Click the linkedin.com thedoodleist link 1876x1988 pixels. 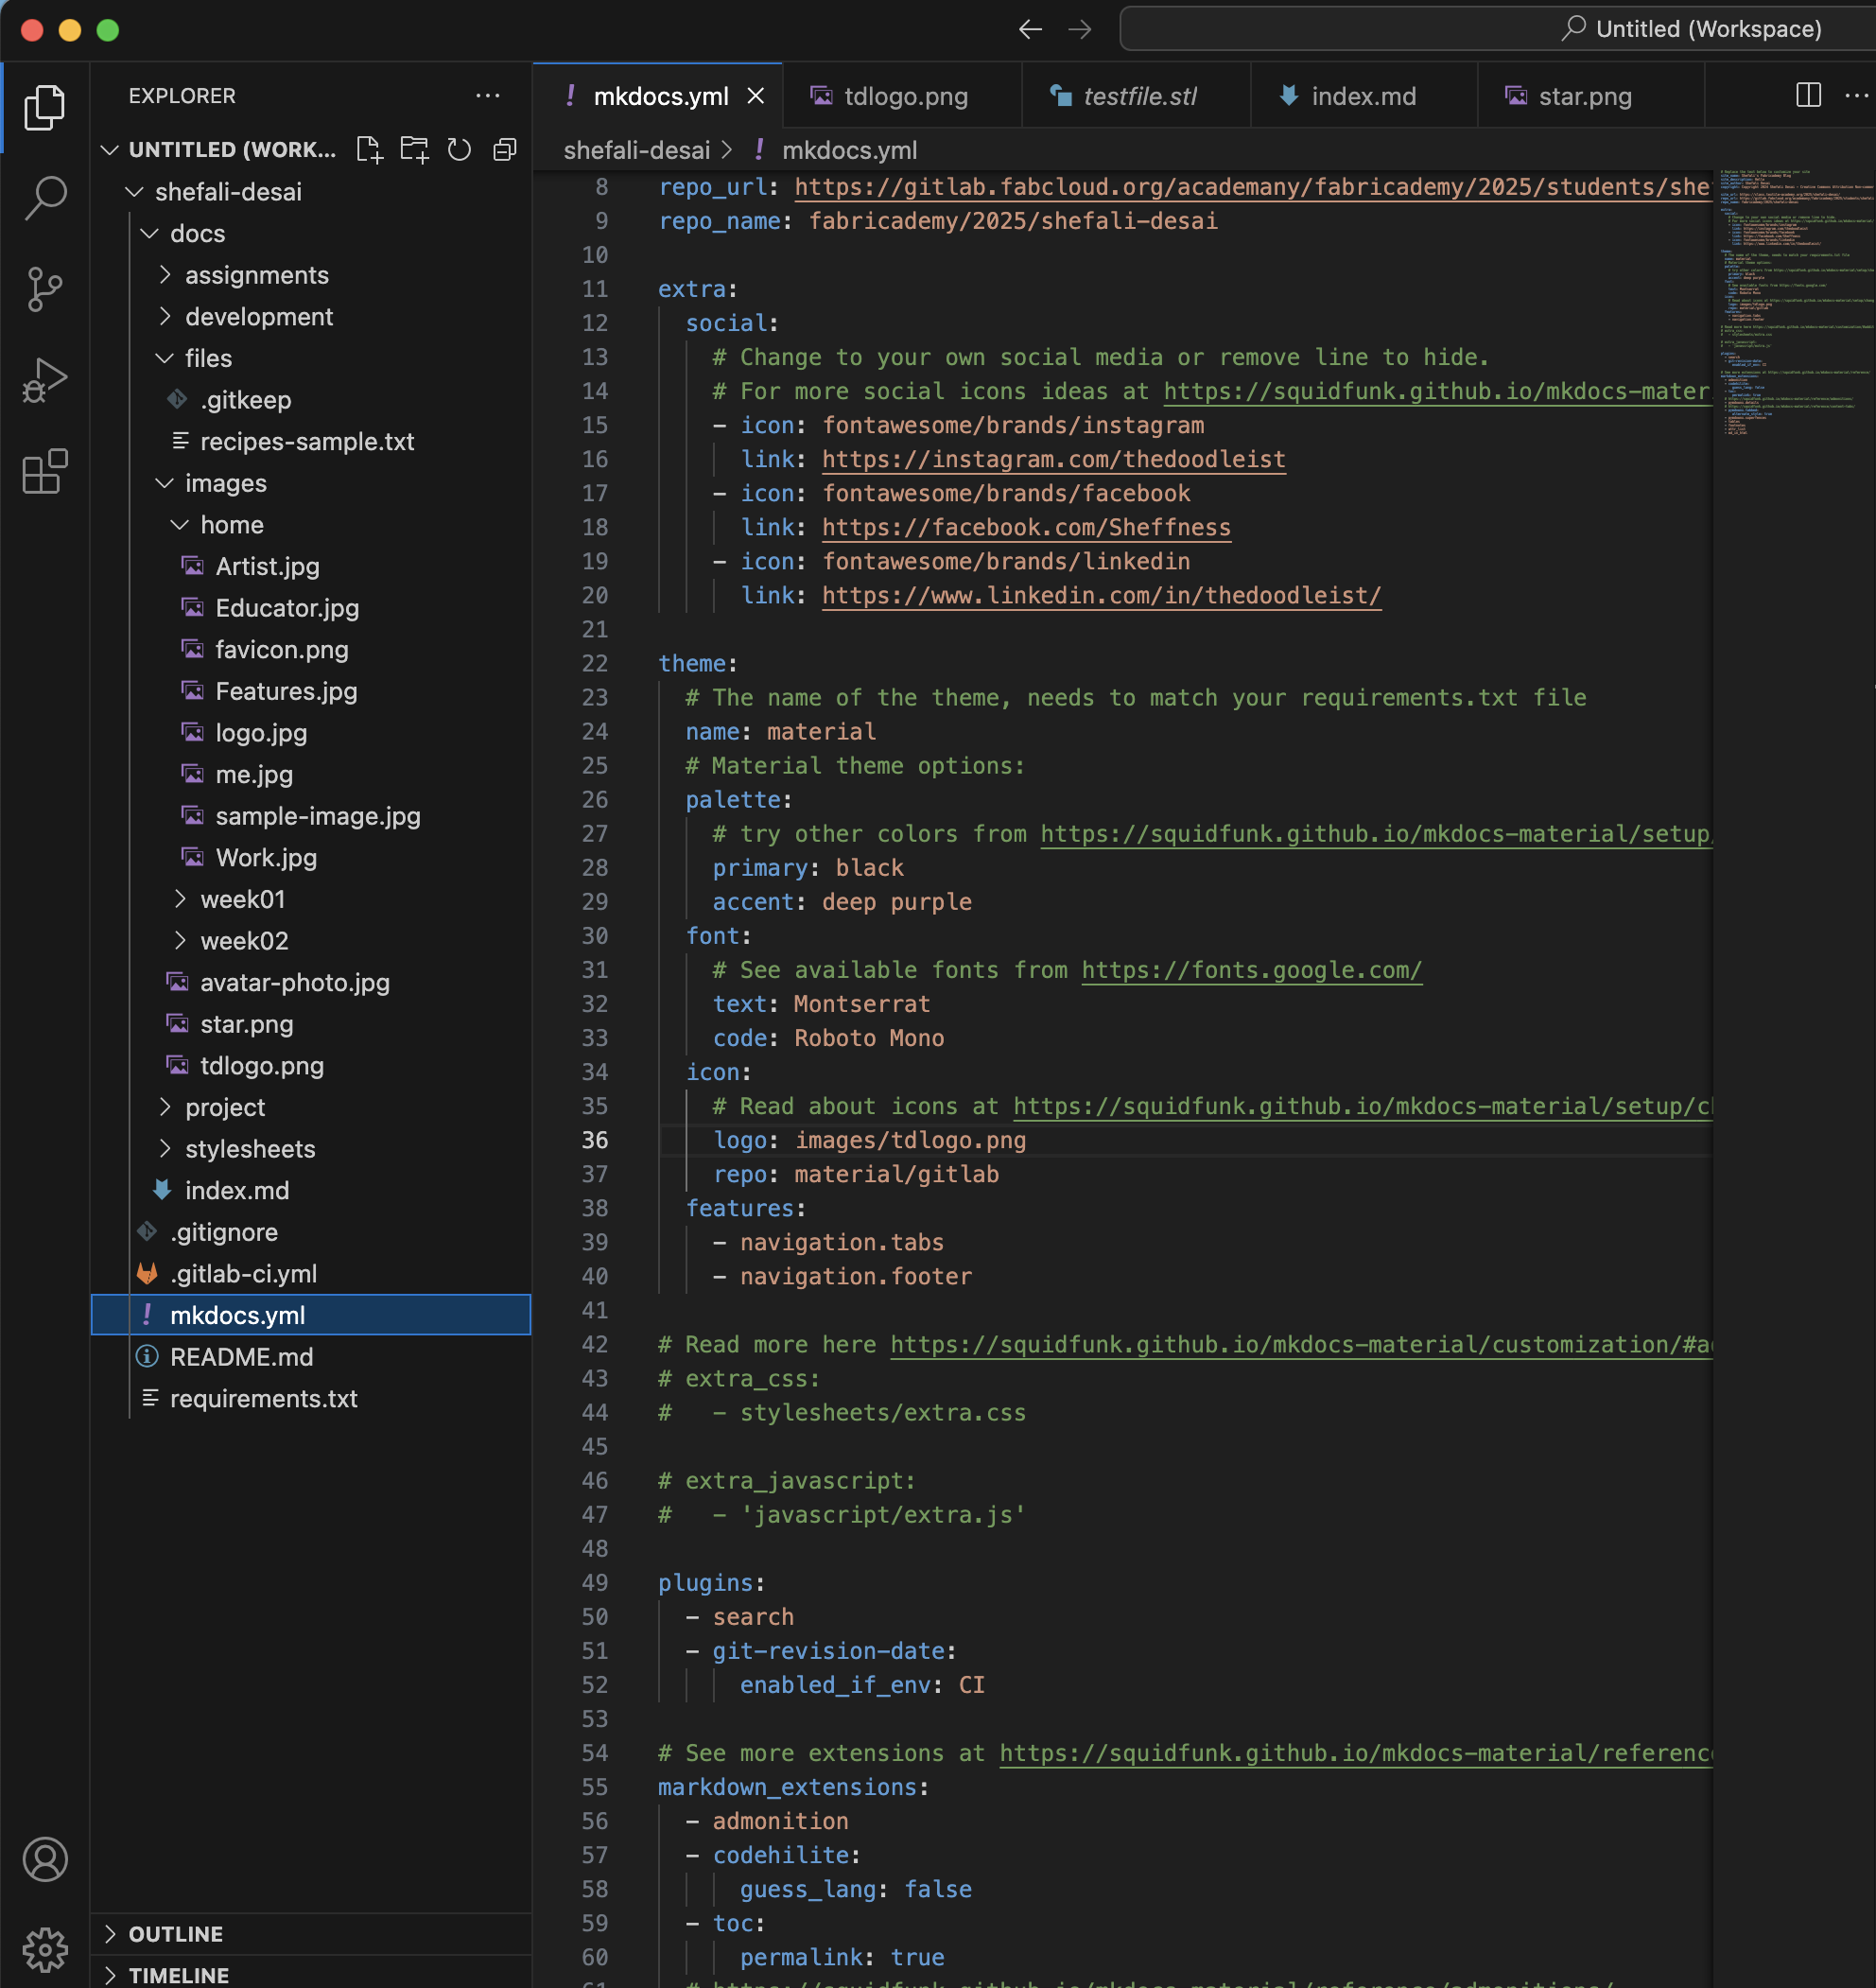click(x=1101, y=595)
